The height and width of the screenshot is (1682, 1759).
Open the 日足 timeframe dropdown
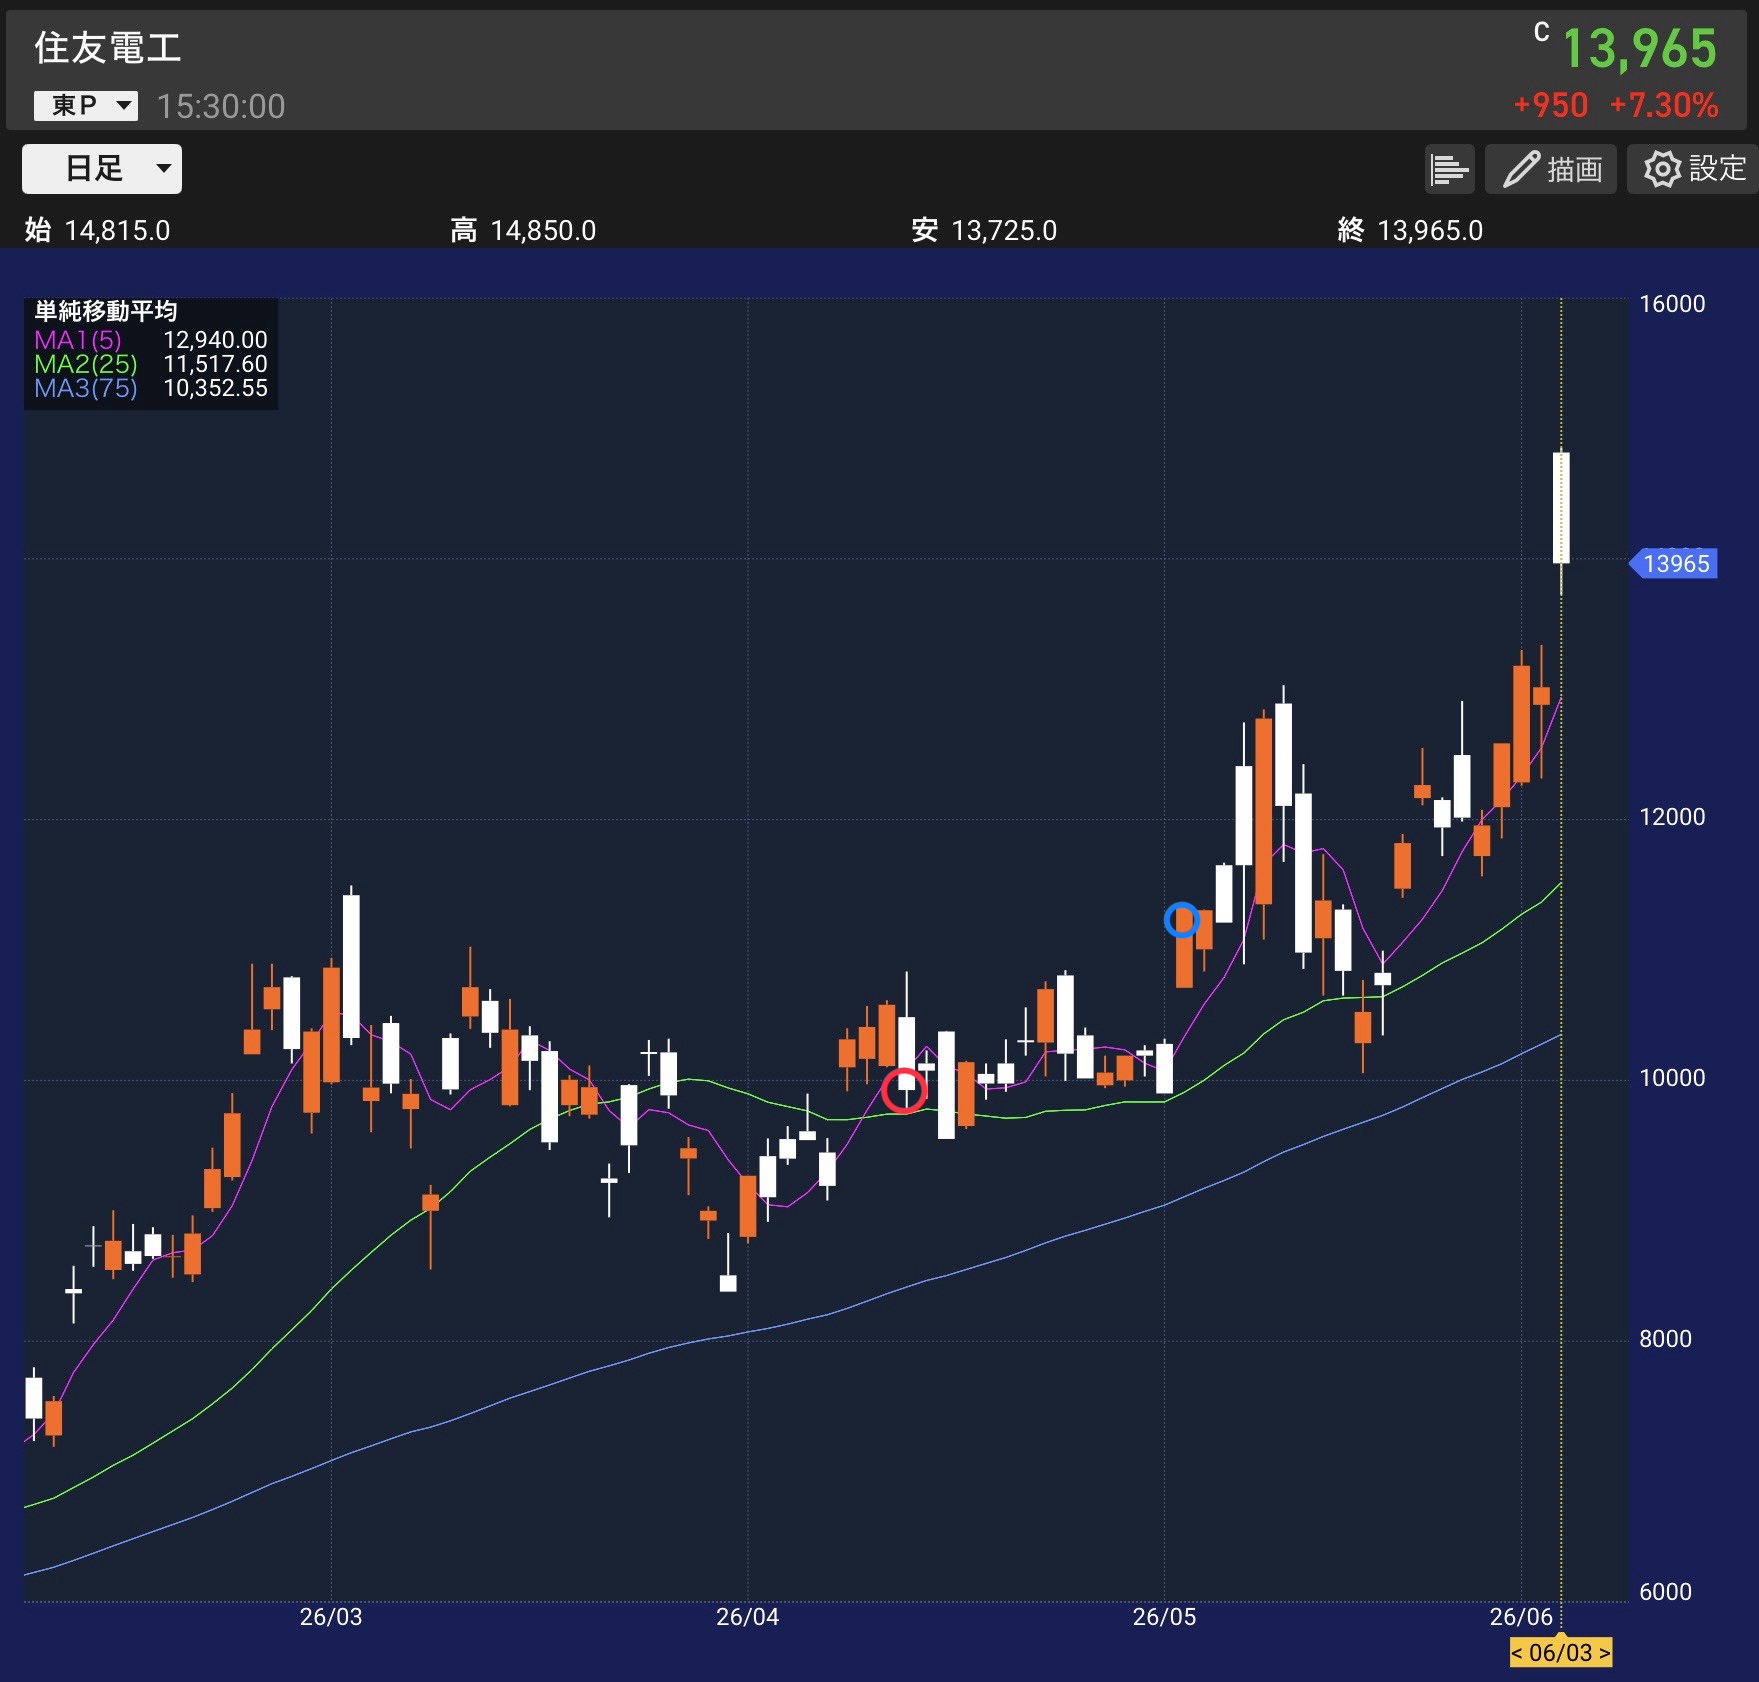tap(102, 169)
